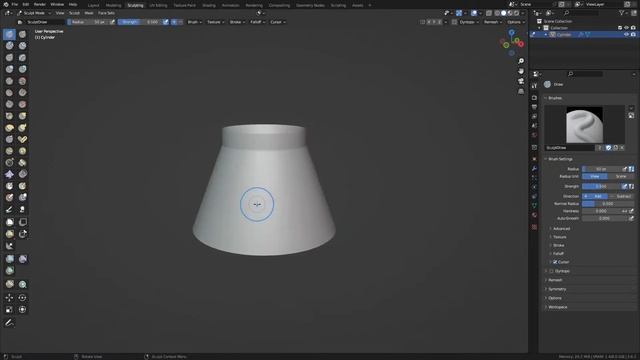Image resolution: width=640 pixels, height=360 pixels.
Task: Open the Render menu
Action: [40, 4]
